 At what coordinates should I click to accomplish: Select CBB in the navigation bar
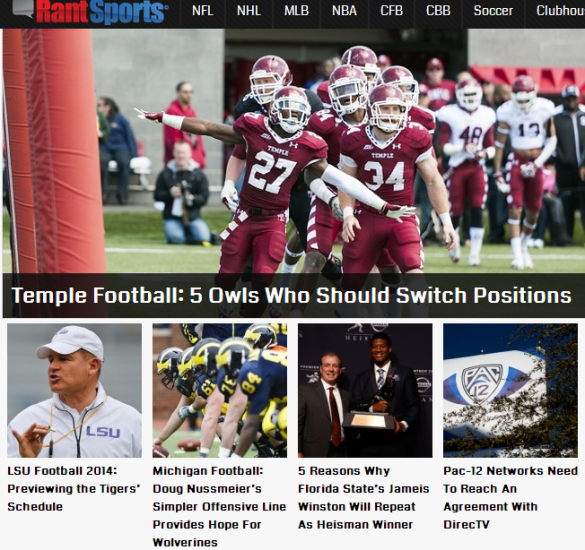pos(438,11)
